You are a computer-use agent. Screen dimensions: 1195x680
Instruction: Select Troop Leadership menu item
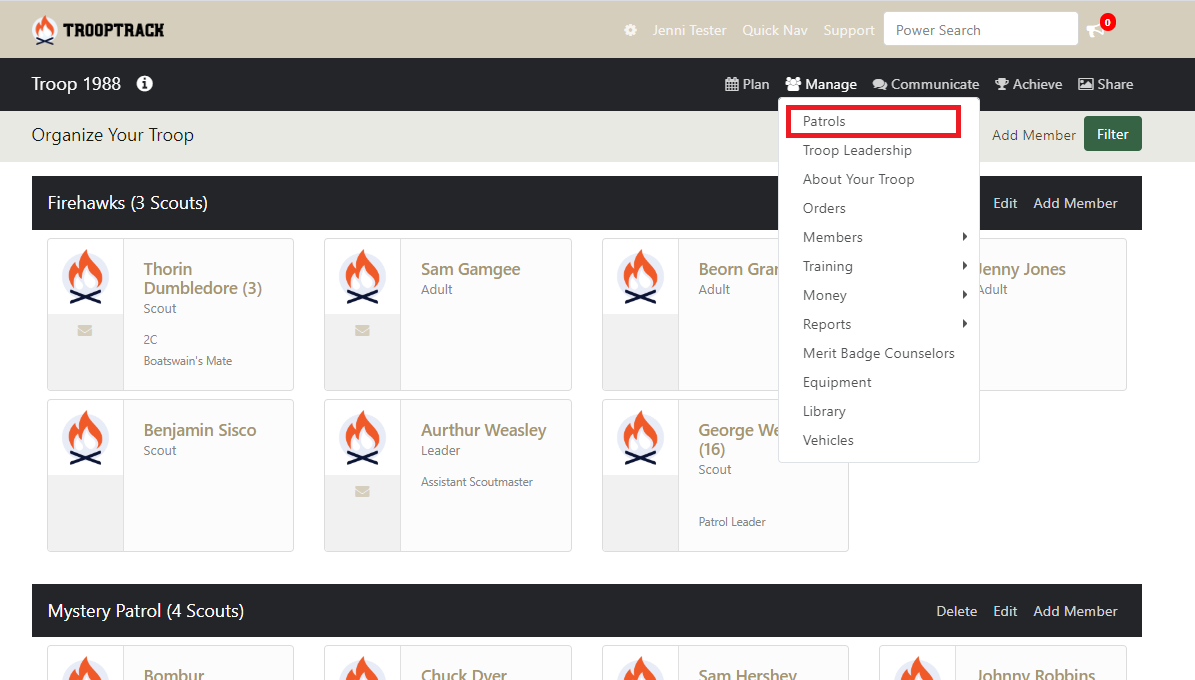tap(857, 150)
